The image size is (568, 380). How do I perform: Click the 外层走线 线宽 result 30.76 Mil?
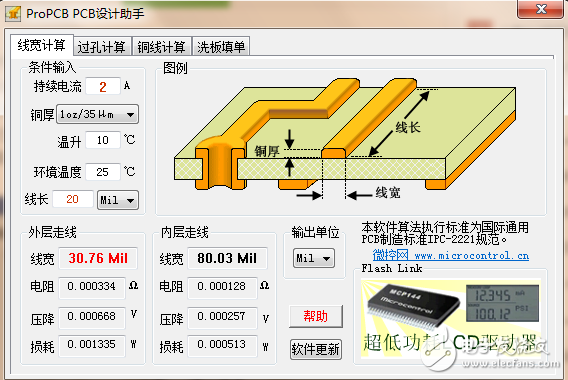pos(98,258)
